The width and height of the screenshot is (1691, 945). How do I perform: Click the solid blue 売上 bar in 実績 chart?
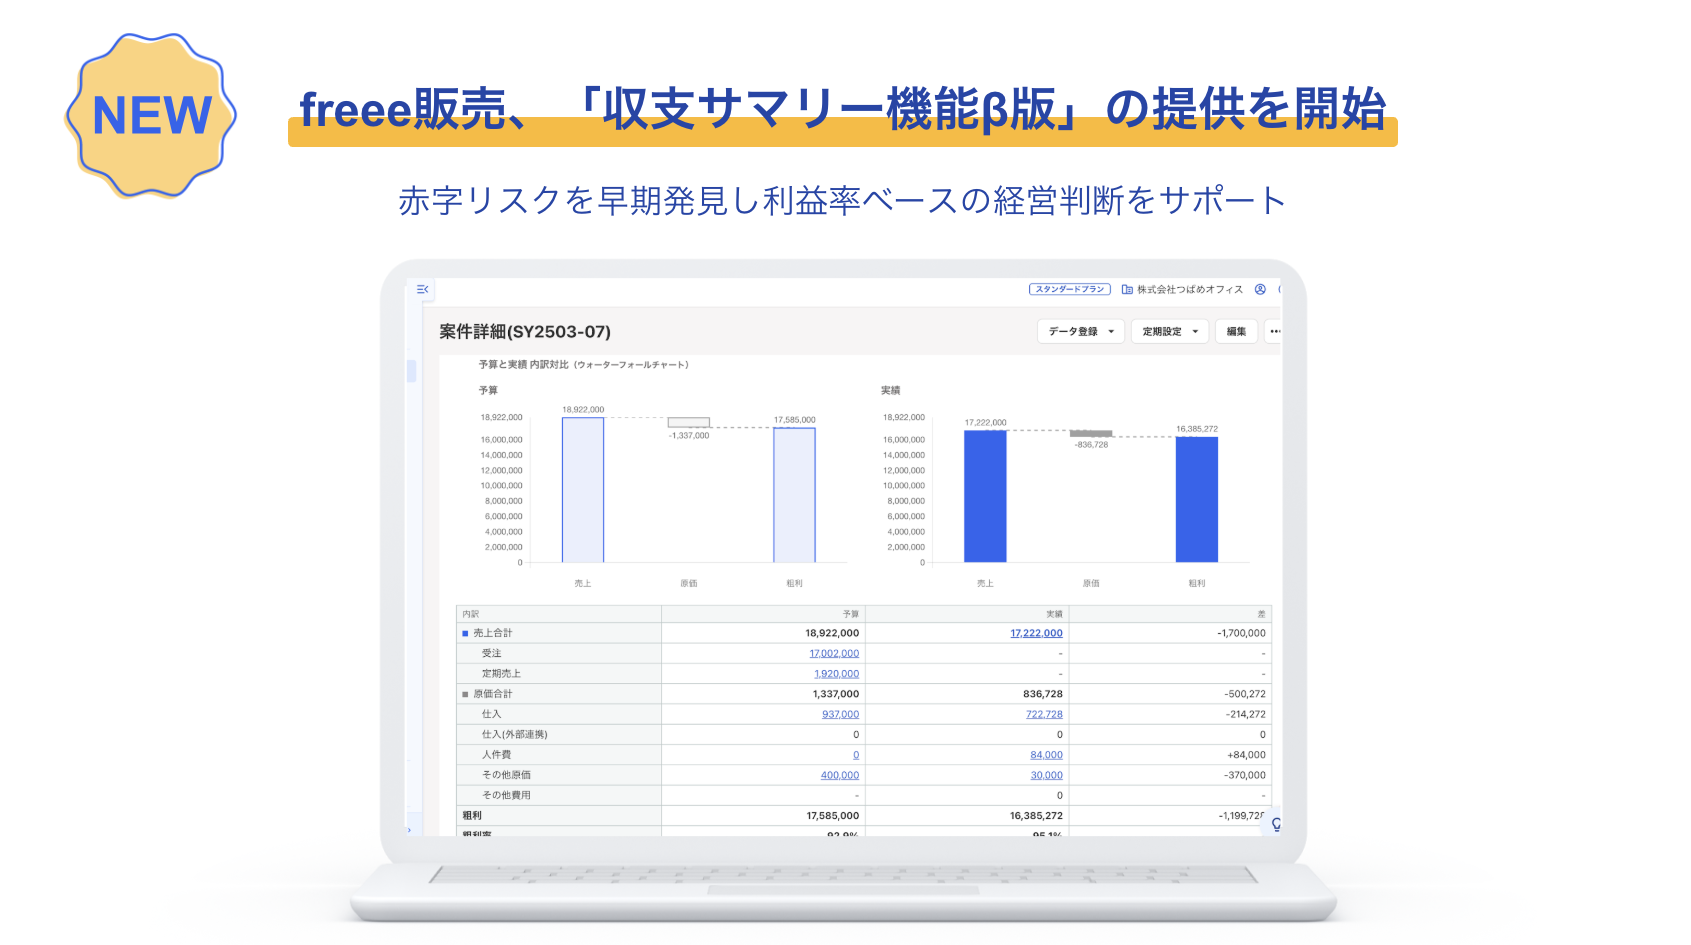pyautogui.click(x=985, y=496)
